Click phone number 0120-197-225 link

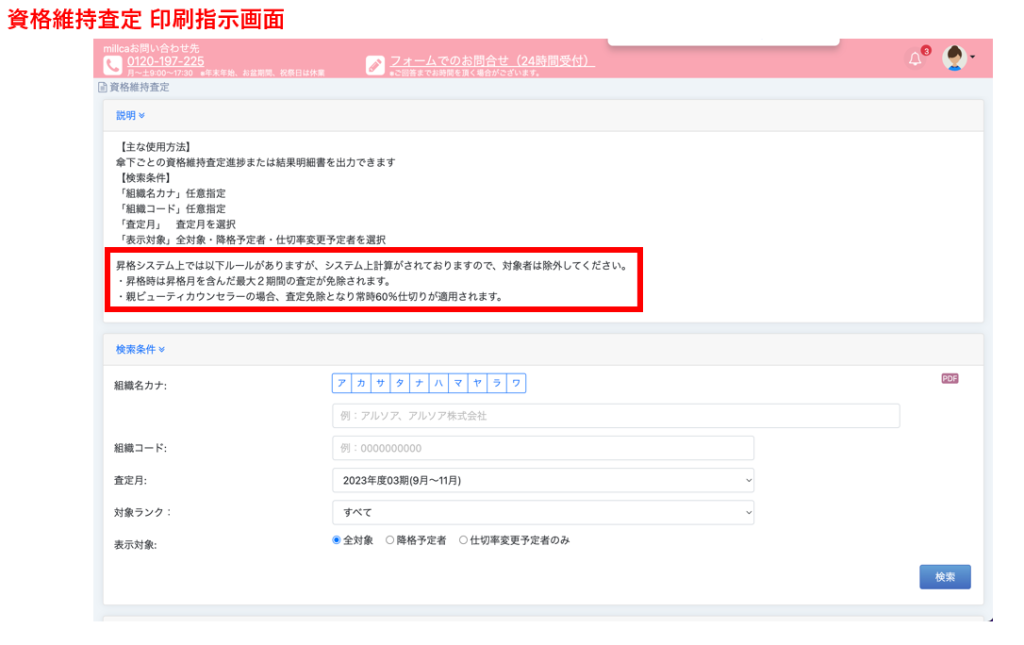(x=165, y=61)
